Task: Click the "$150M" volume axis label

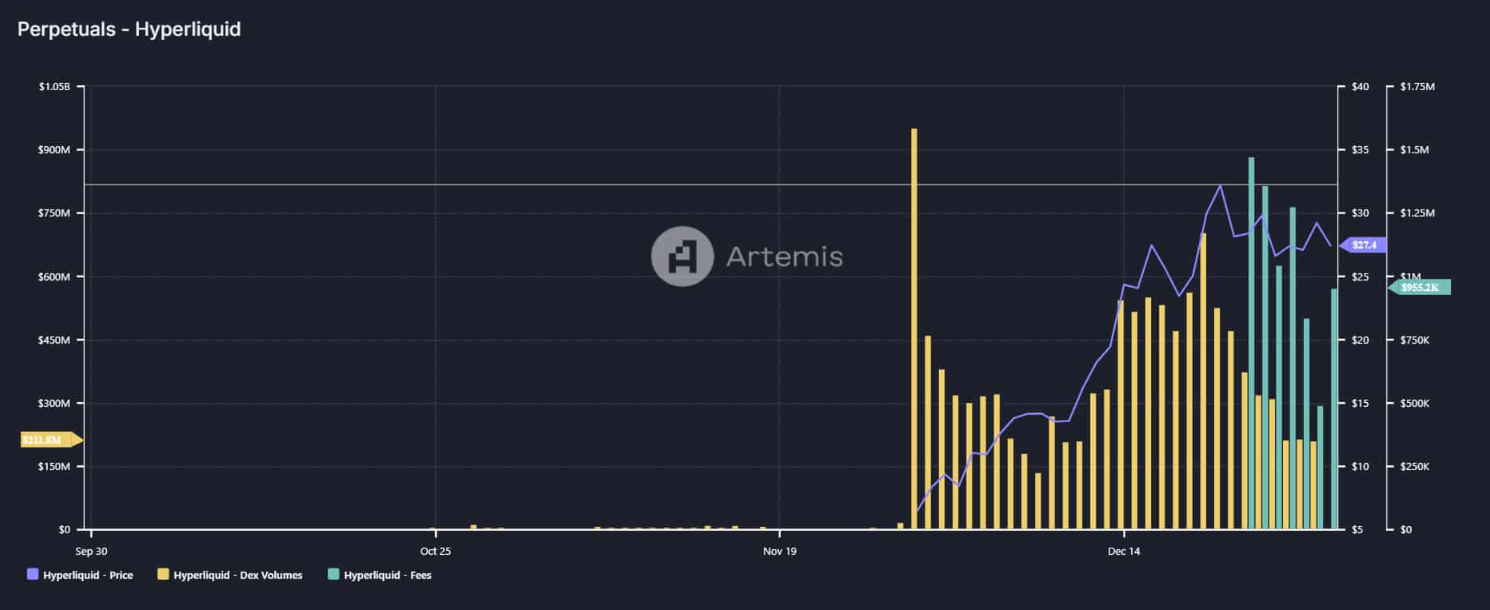Action: 55,467
